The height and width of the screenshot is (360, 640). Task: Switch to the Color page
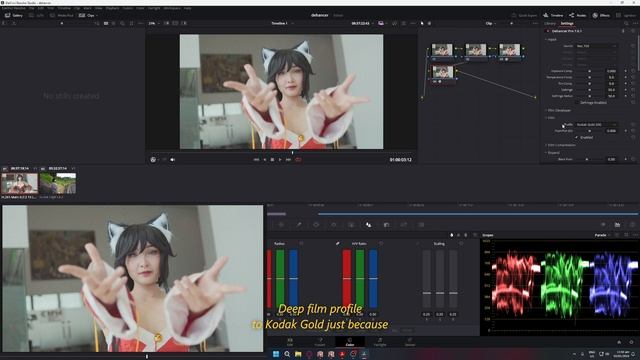pyautogui.click(x=350, y=342)
